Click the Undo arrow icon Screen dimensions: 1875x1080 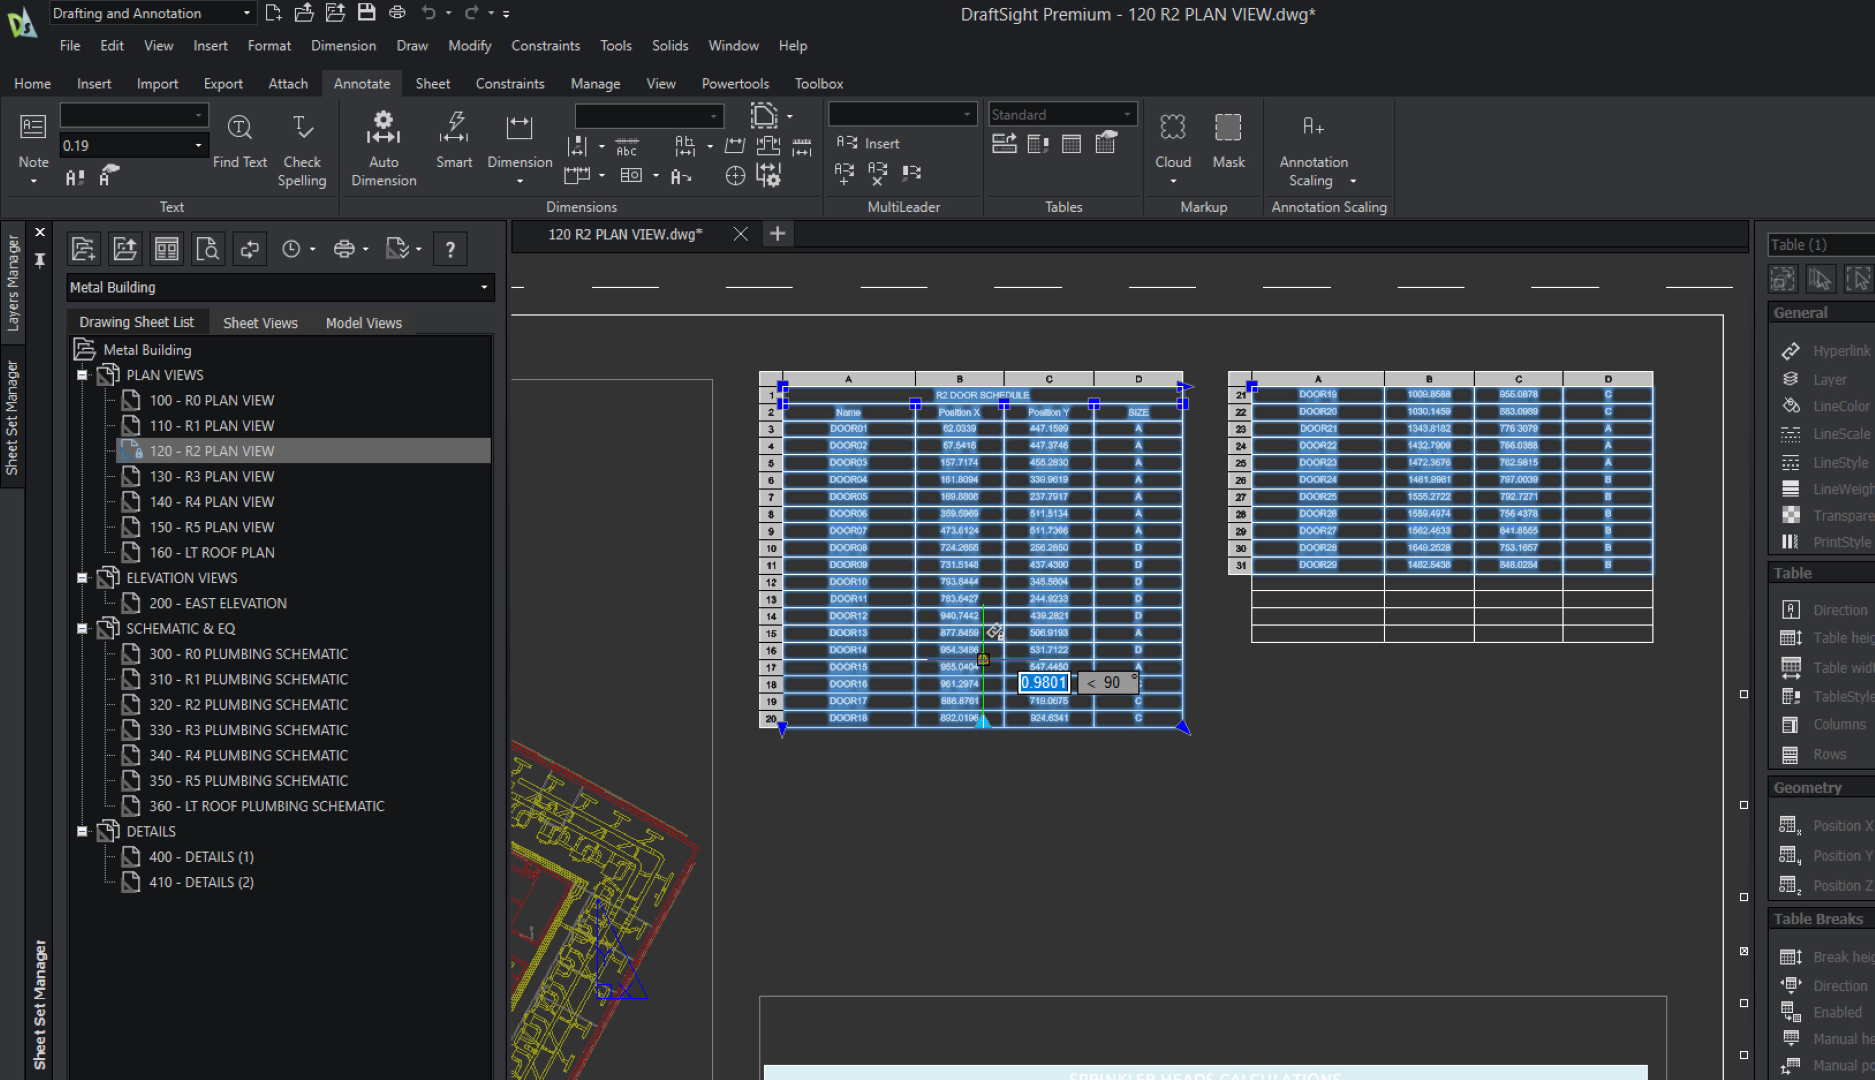click(429, 13)
